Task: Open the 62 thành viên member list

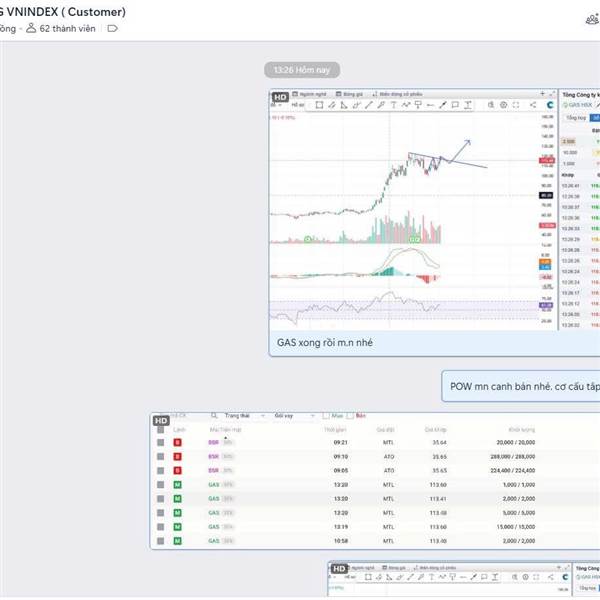Action: [67, 29]
